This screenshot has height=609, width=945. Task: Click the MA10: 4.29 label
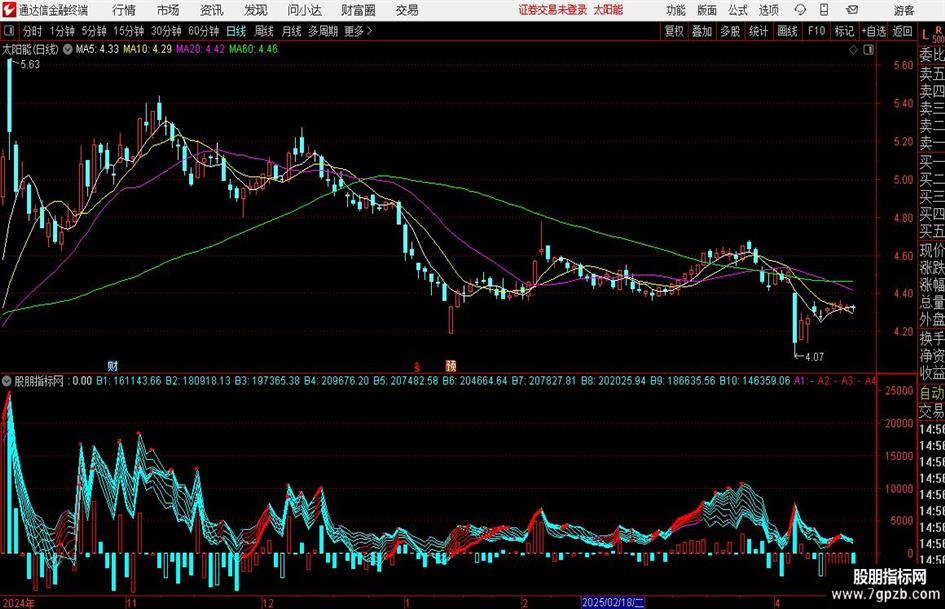[148, 49]
